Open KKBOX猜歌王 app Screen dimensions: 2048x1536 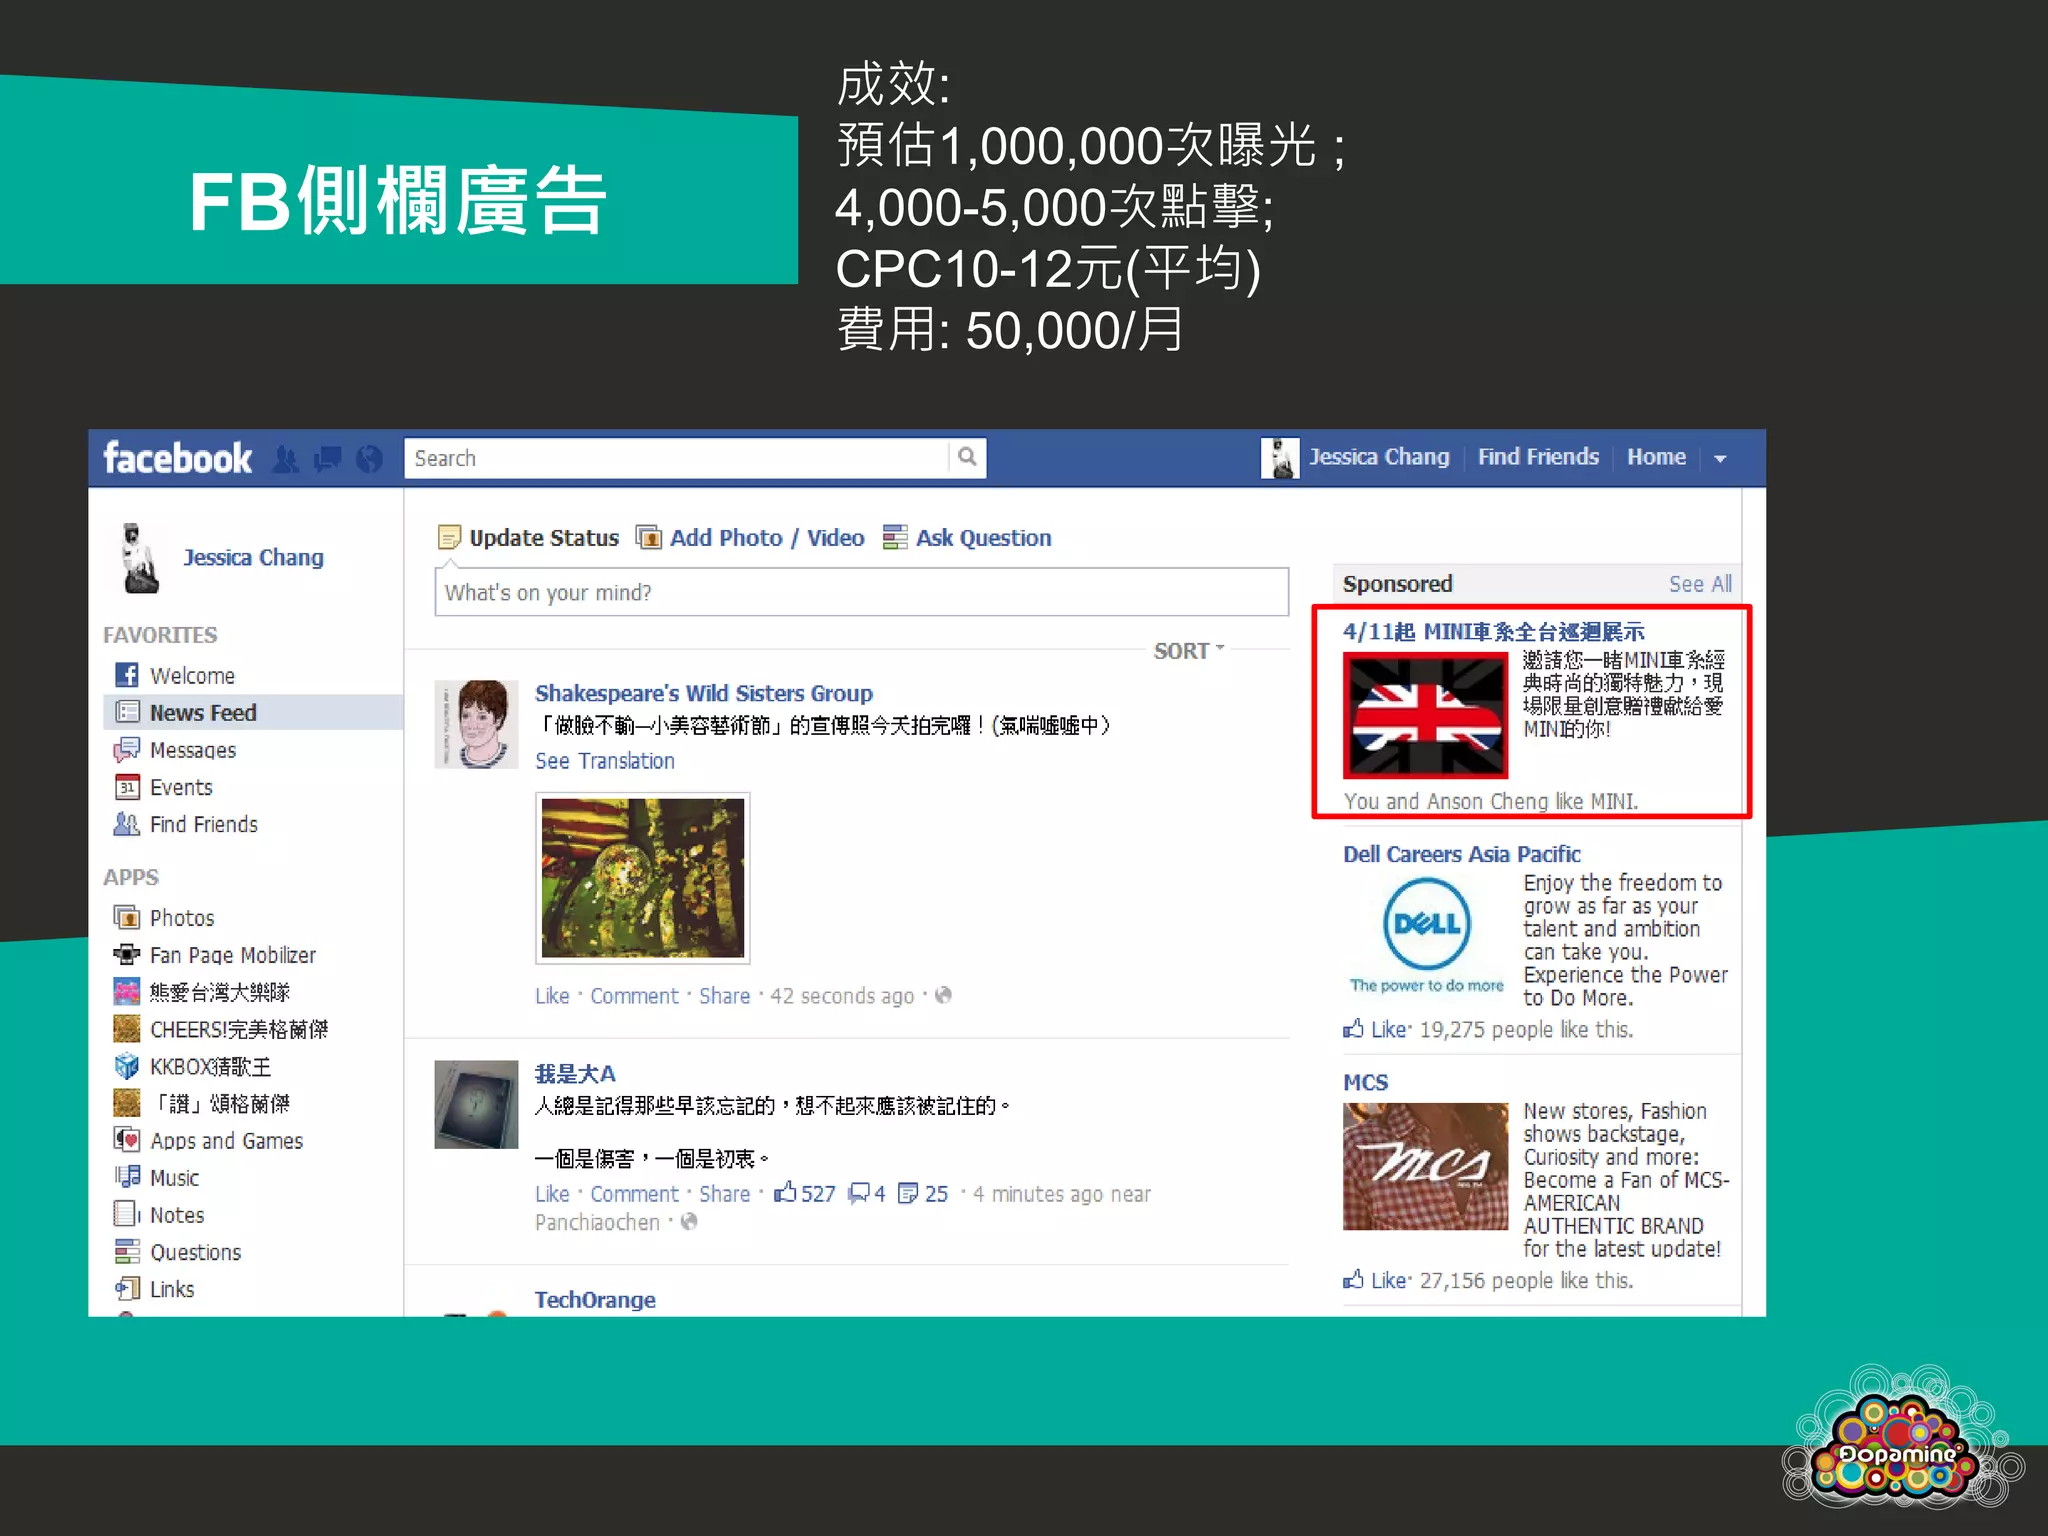(193, 1066)
